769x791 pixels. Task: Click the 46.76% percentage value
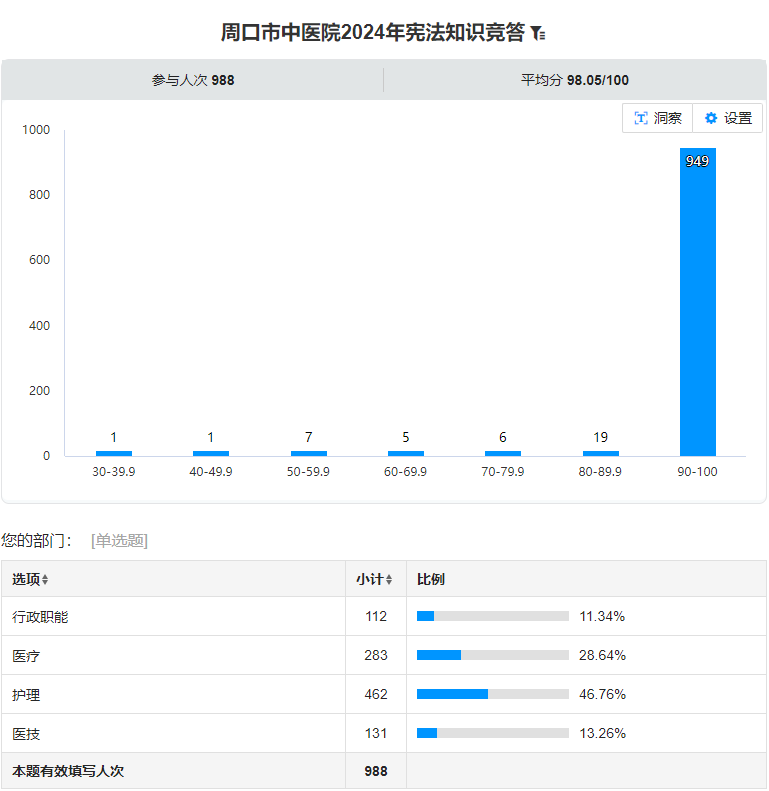point(602,694)
